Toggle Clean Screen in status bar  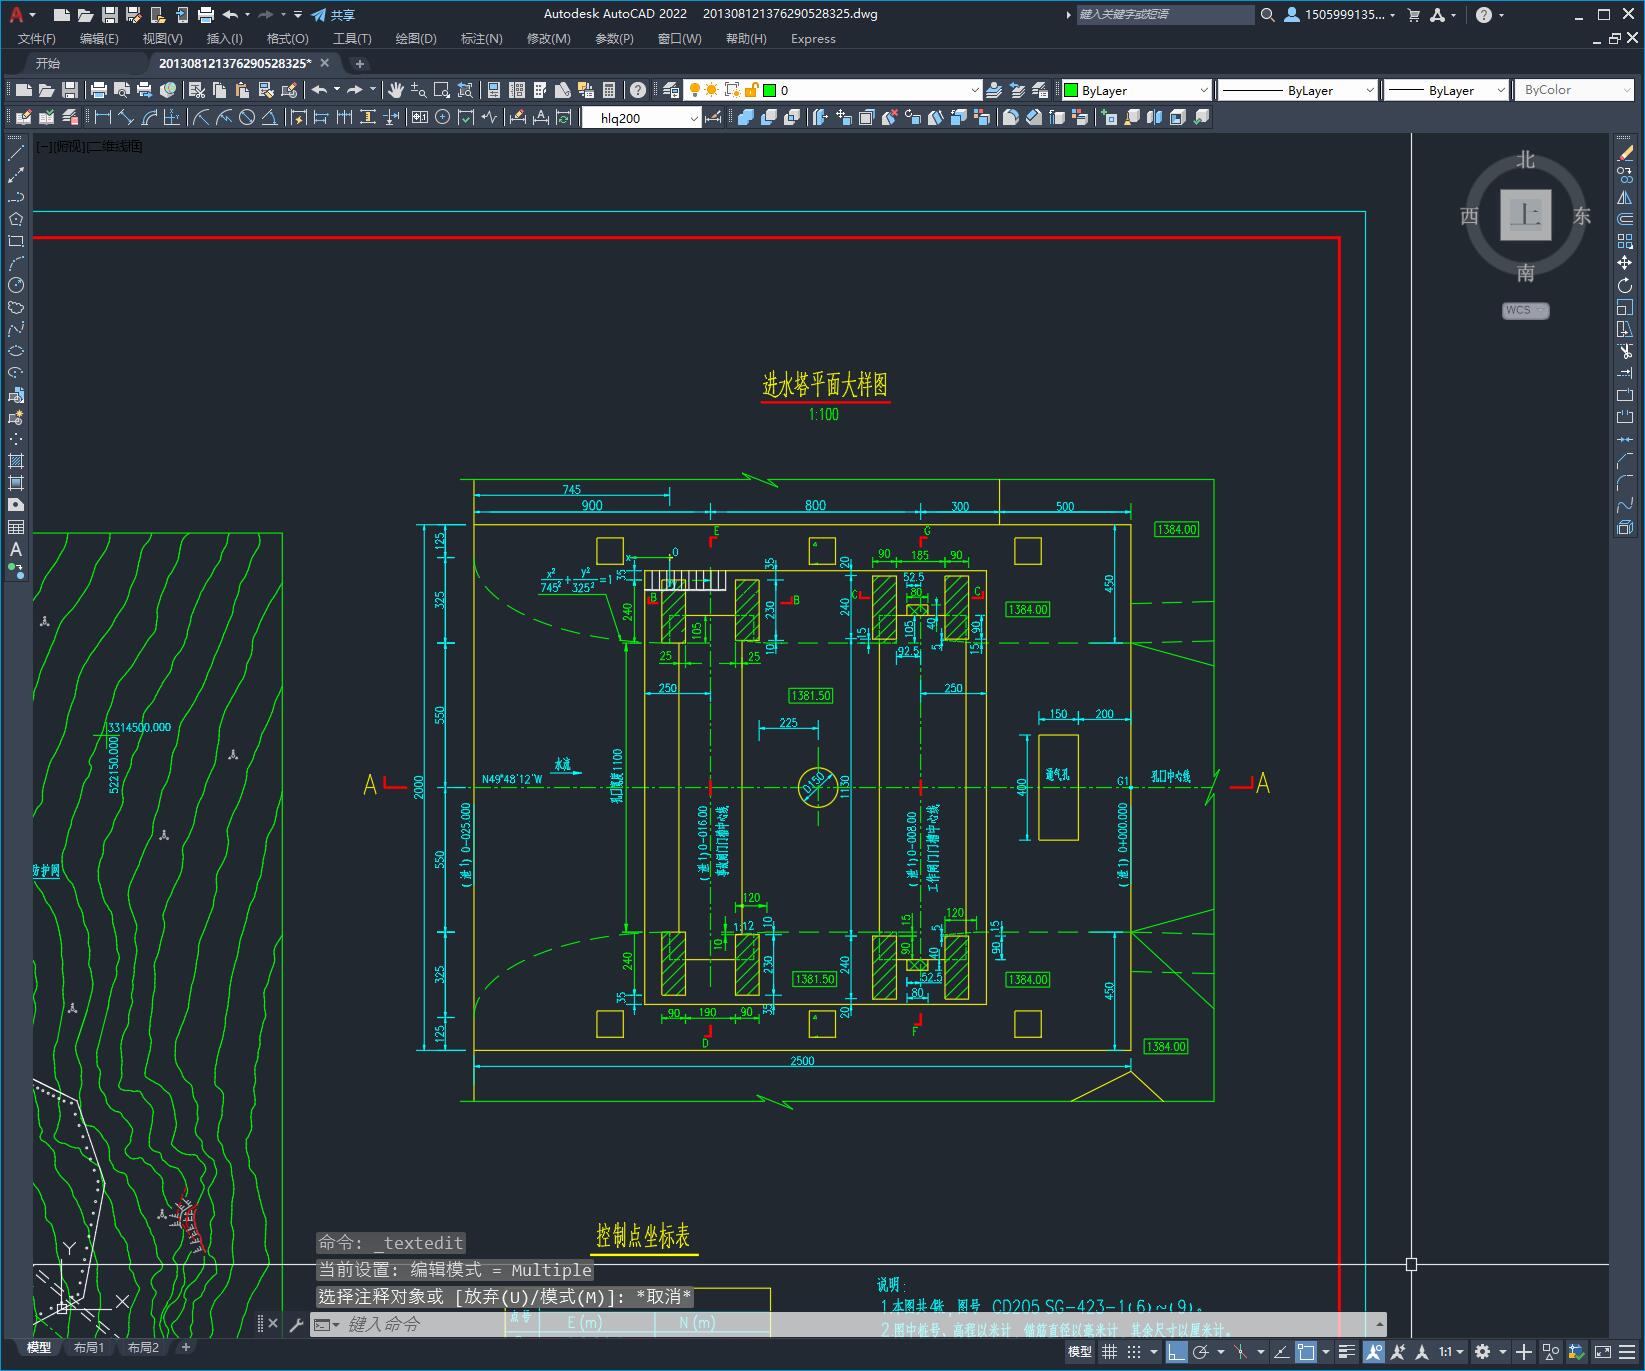coord(1603,1352)
